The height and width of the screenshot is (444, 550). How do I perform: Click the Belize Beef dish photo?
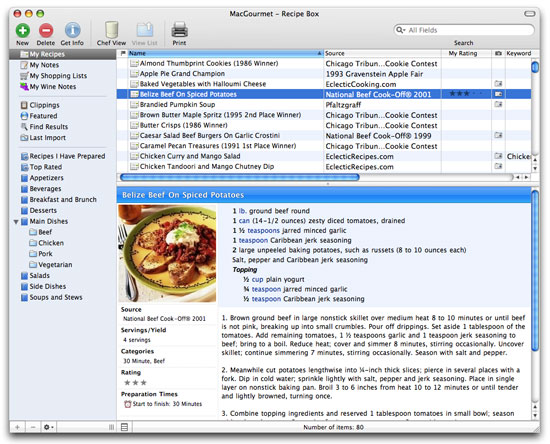pos(167,253)
